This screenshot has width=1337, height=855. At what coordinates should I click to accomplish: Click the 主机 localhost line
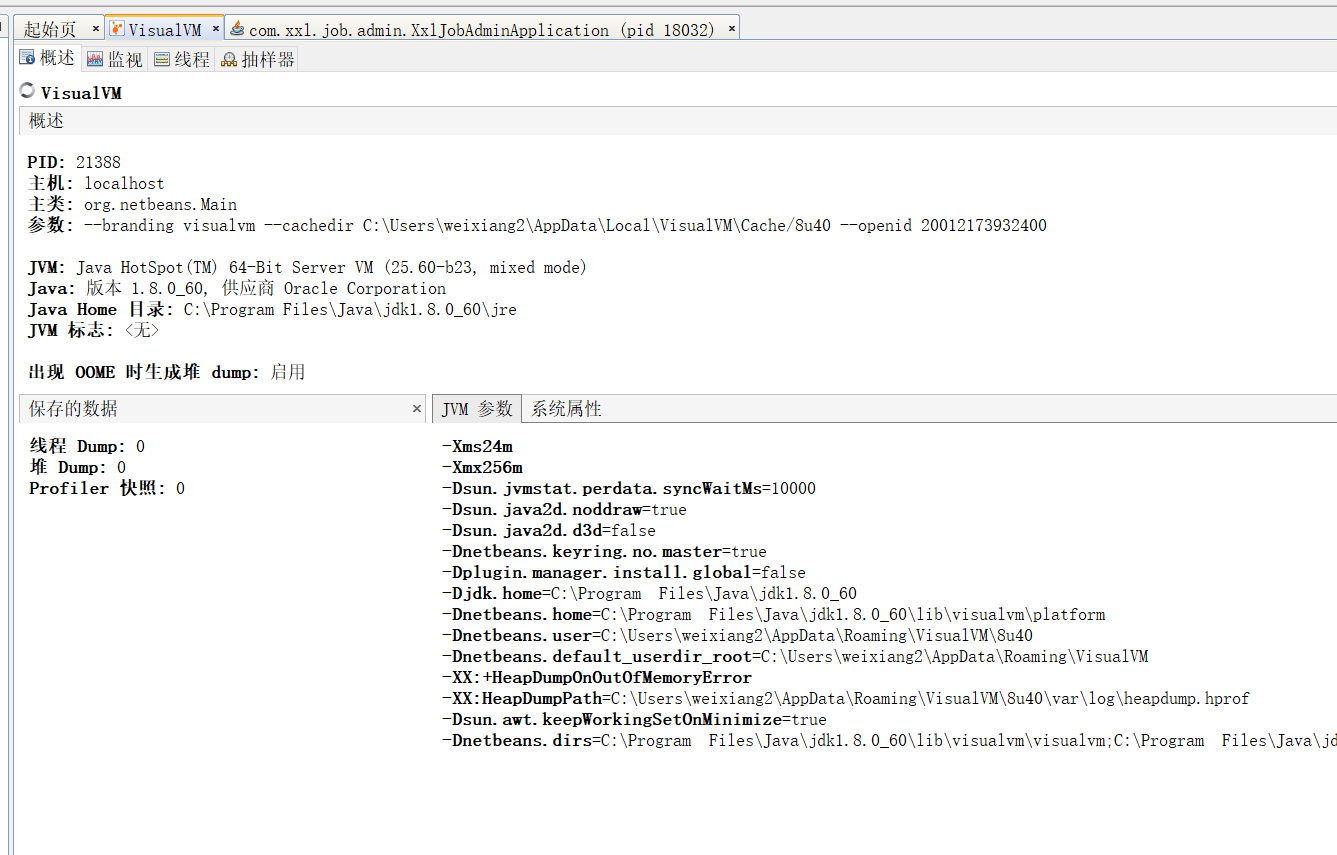click(x=96, y=183)
